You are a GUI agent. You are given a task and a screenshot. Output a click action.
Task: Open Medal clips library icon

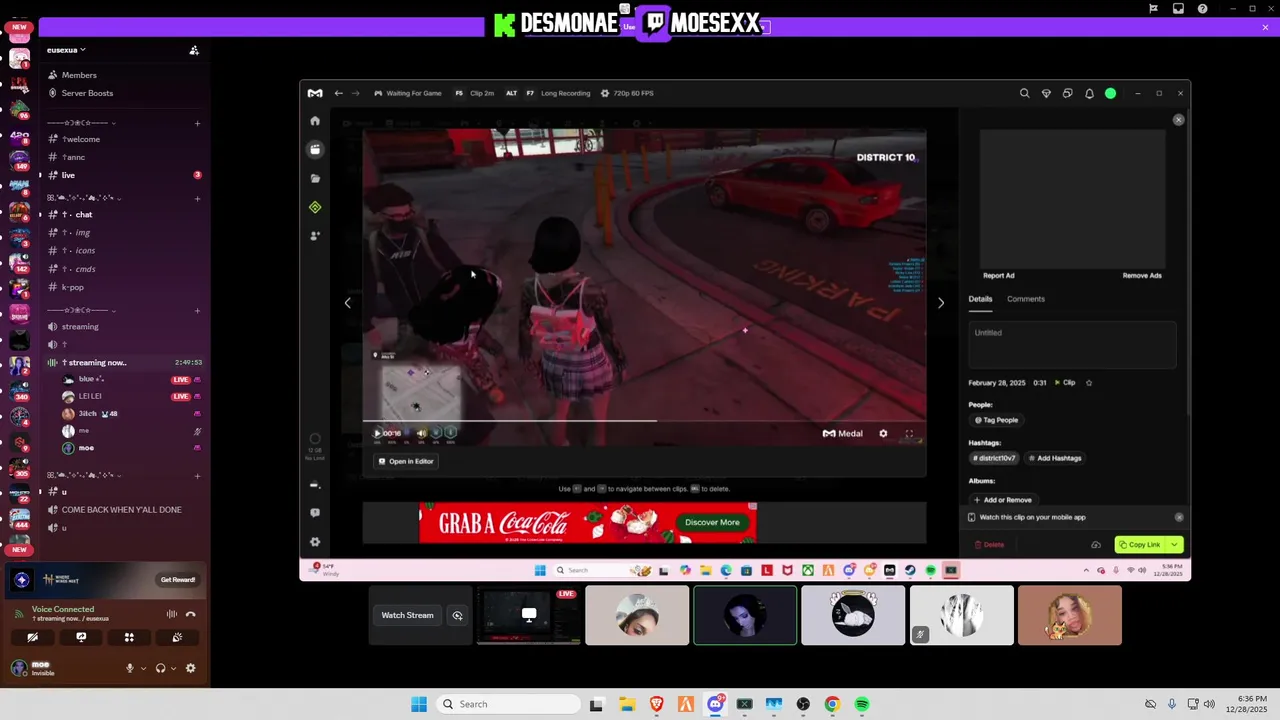click(315, 149)
